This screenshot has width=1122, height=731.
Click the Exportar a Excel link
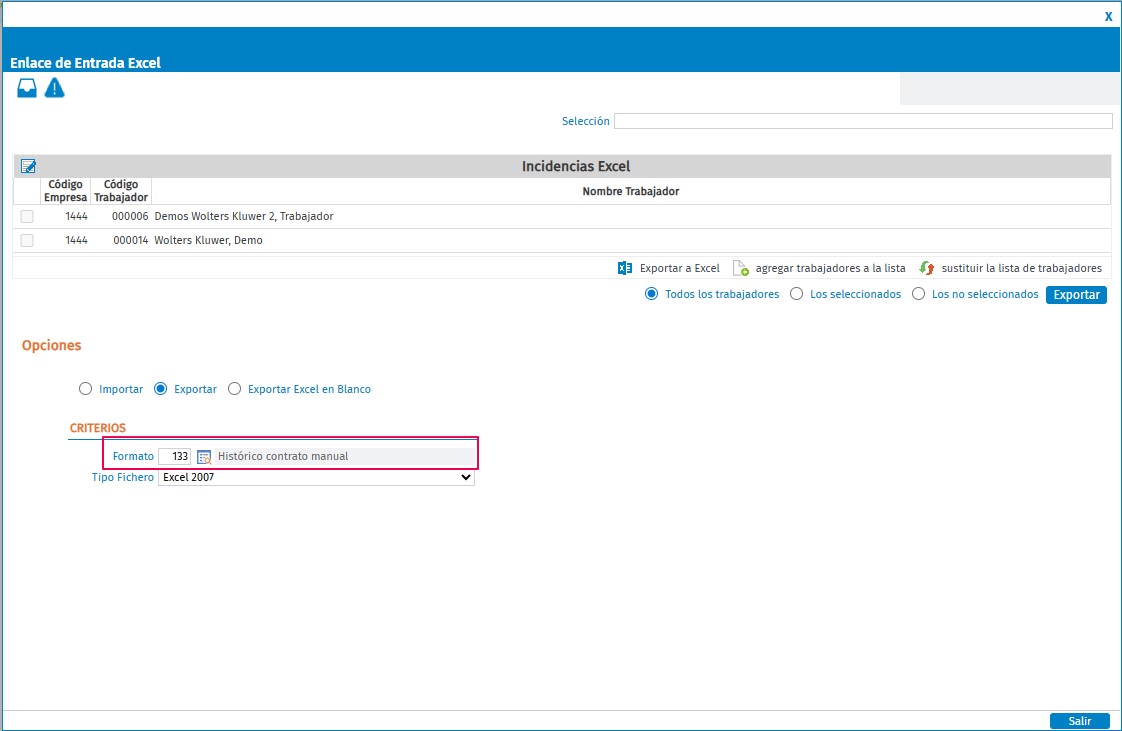pos(680,268)
